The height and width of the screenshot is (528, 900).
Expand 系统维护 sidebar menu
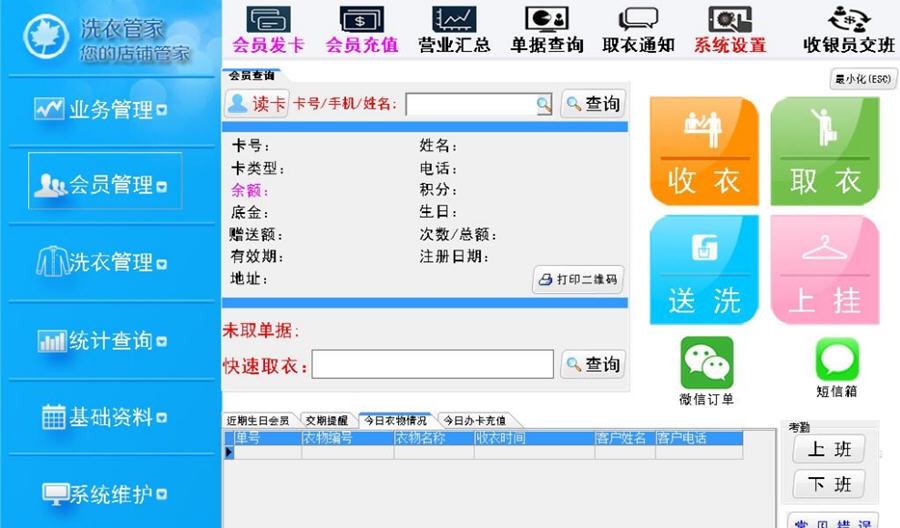pyautogui.click(x=104, y=494)
